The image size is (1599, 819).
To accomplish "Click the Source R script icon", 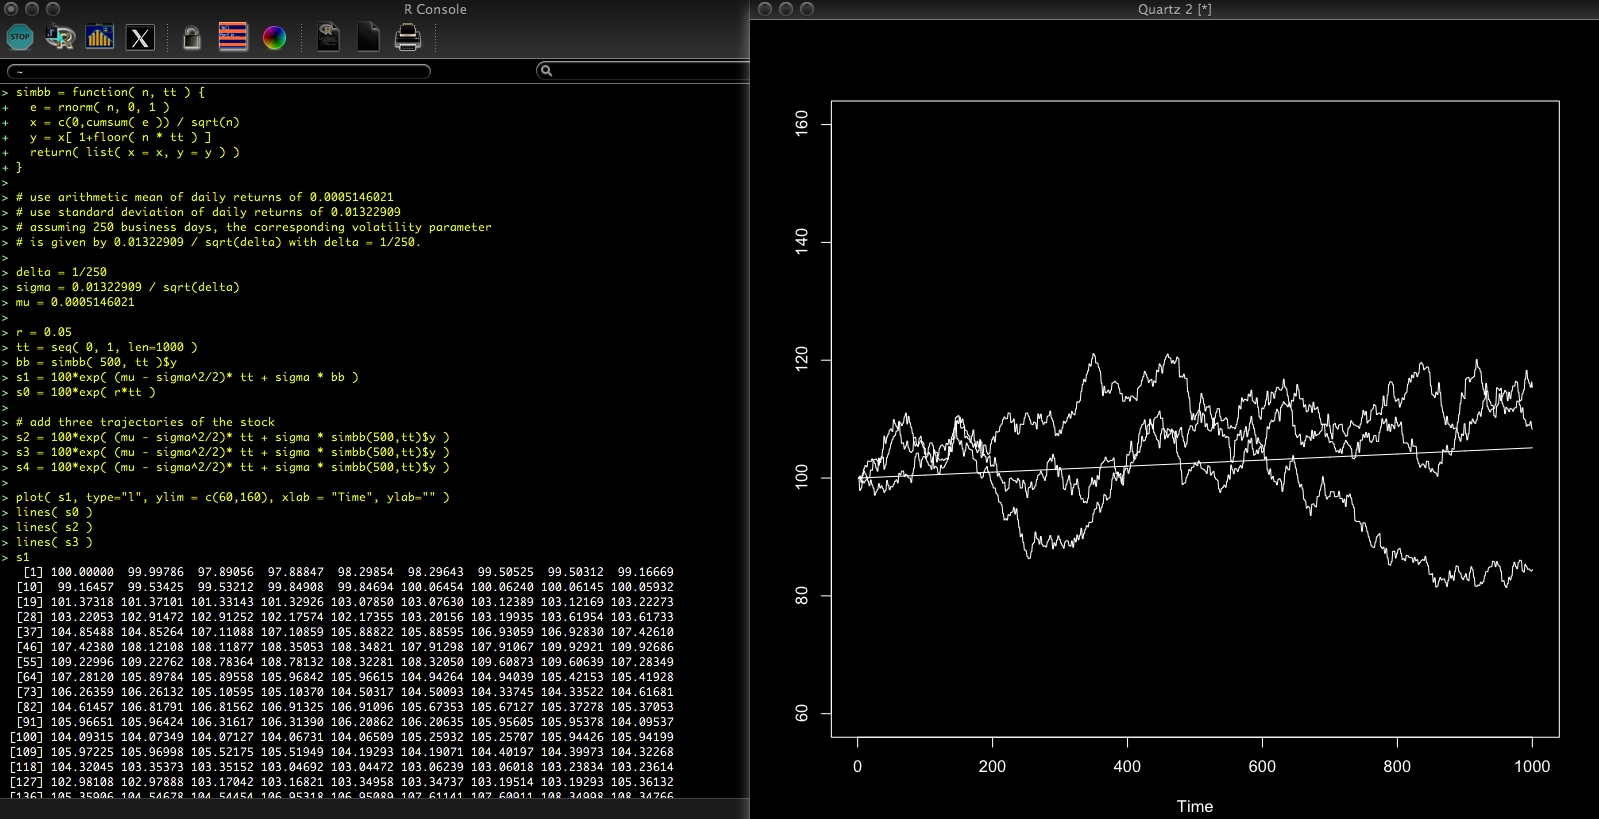I will (x=60, y=38).
